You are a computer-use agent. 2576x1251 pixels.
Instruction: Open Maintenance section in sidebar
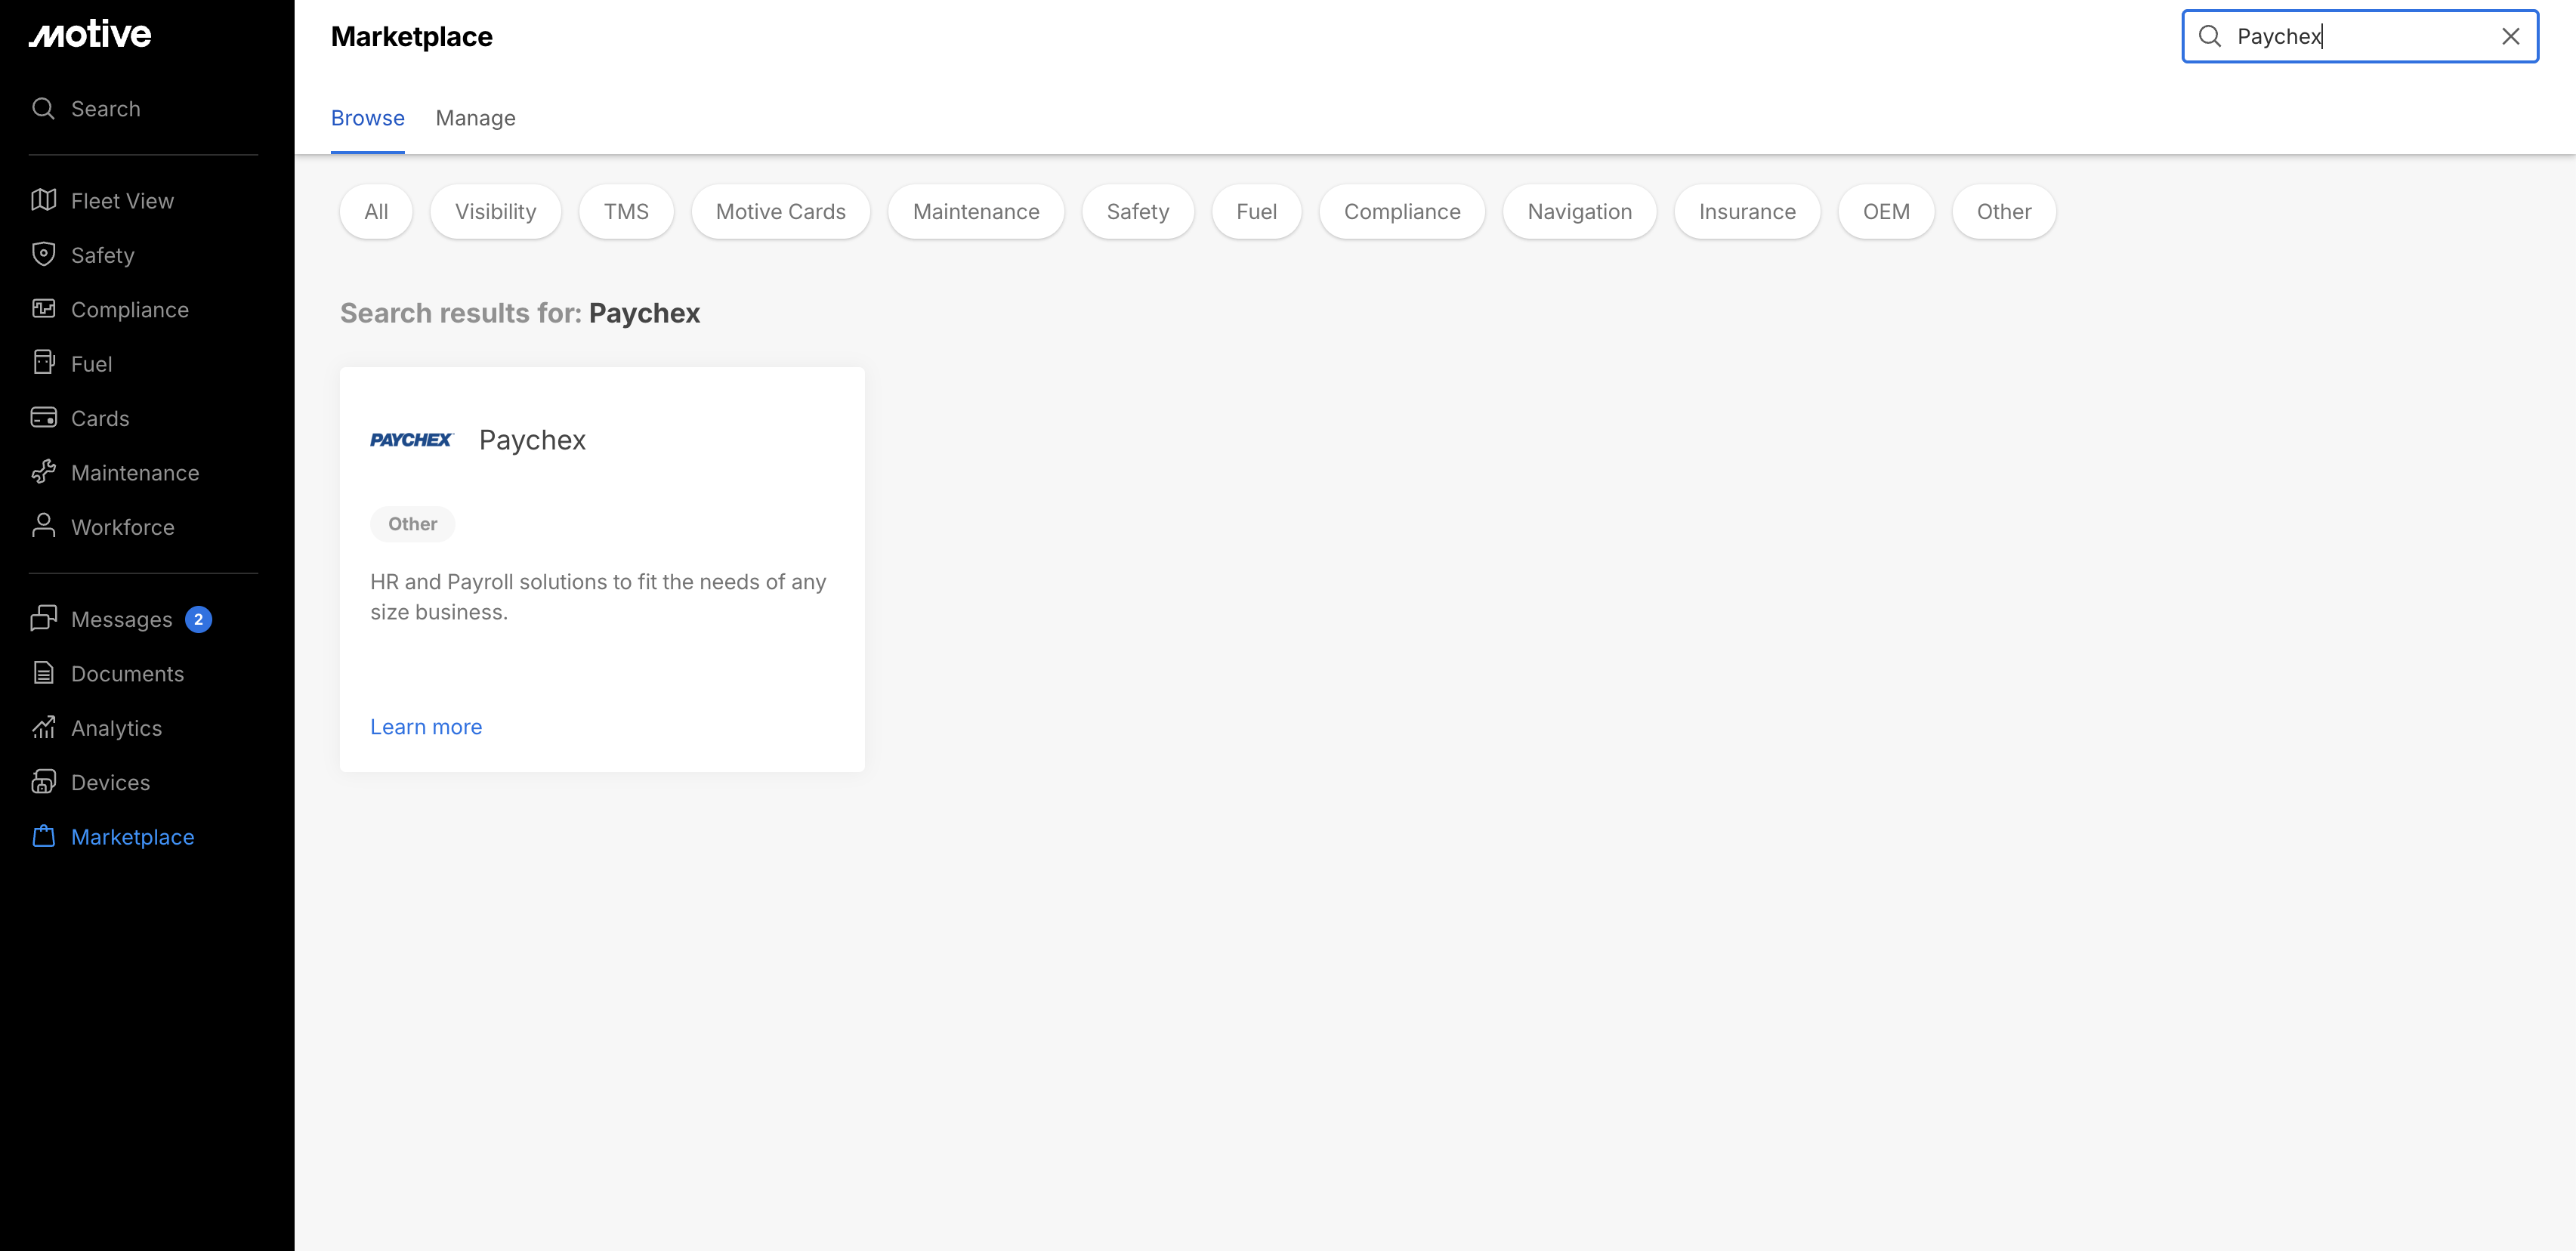pos(135,472)
